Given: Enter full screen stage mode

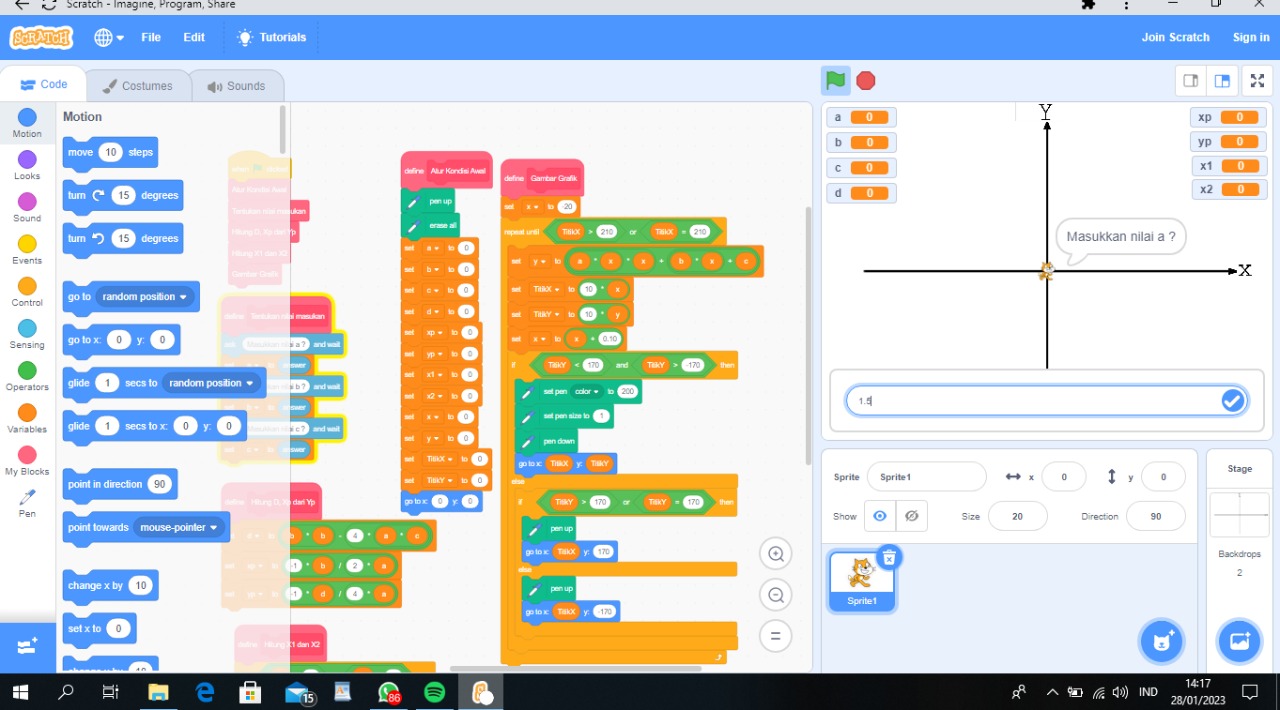Looking at the screenshot, I should pyautogui.click(x=1258, y=81).
